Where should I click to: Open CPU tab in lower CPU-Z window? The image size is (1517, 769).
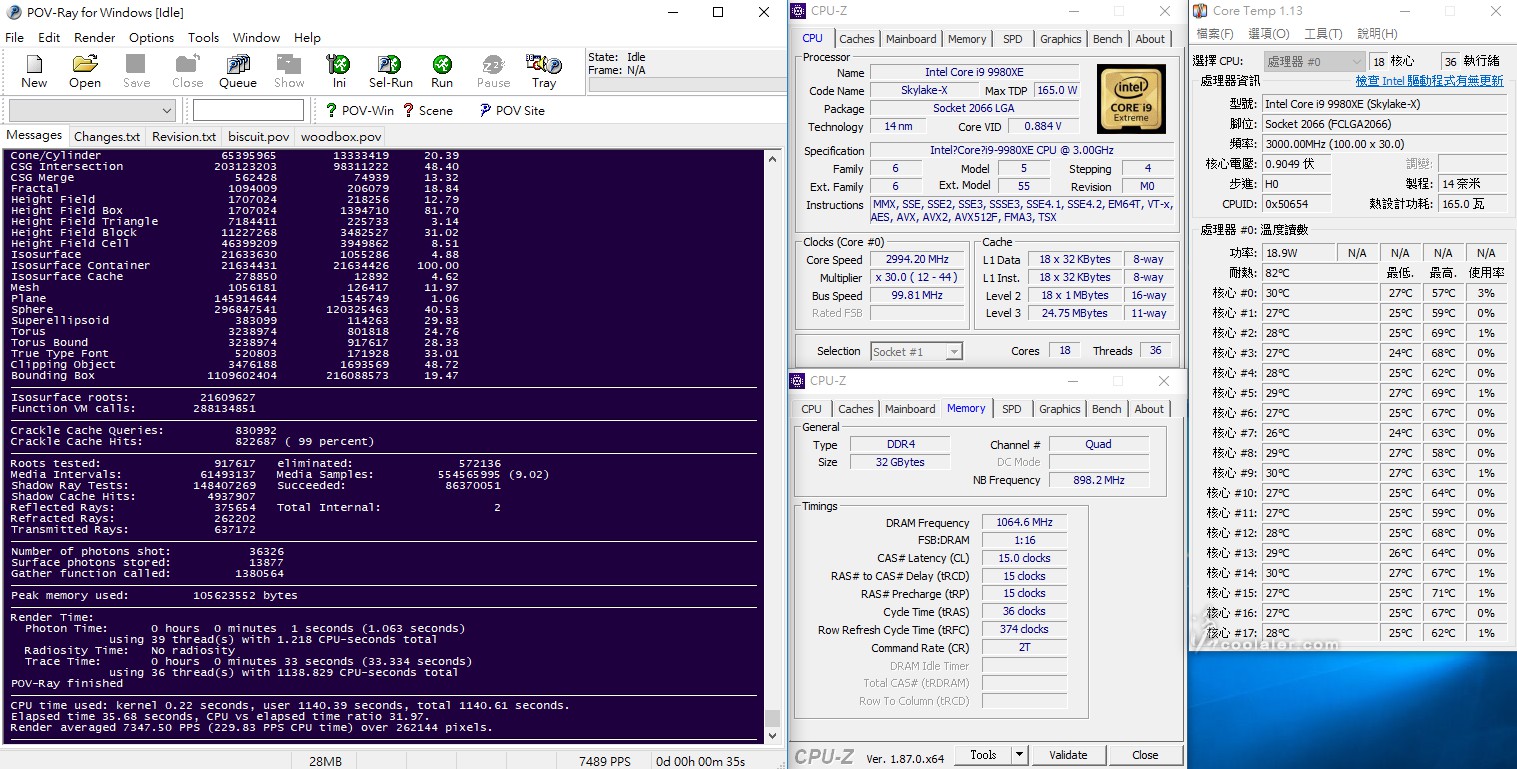812,409
